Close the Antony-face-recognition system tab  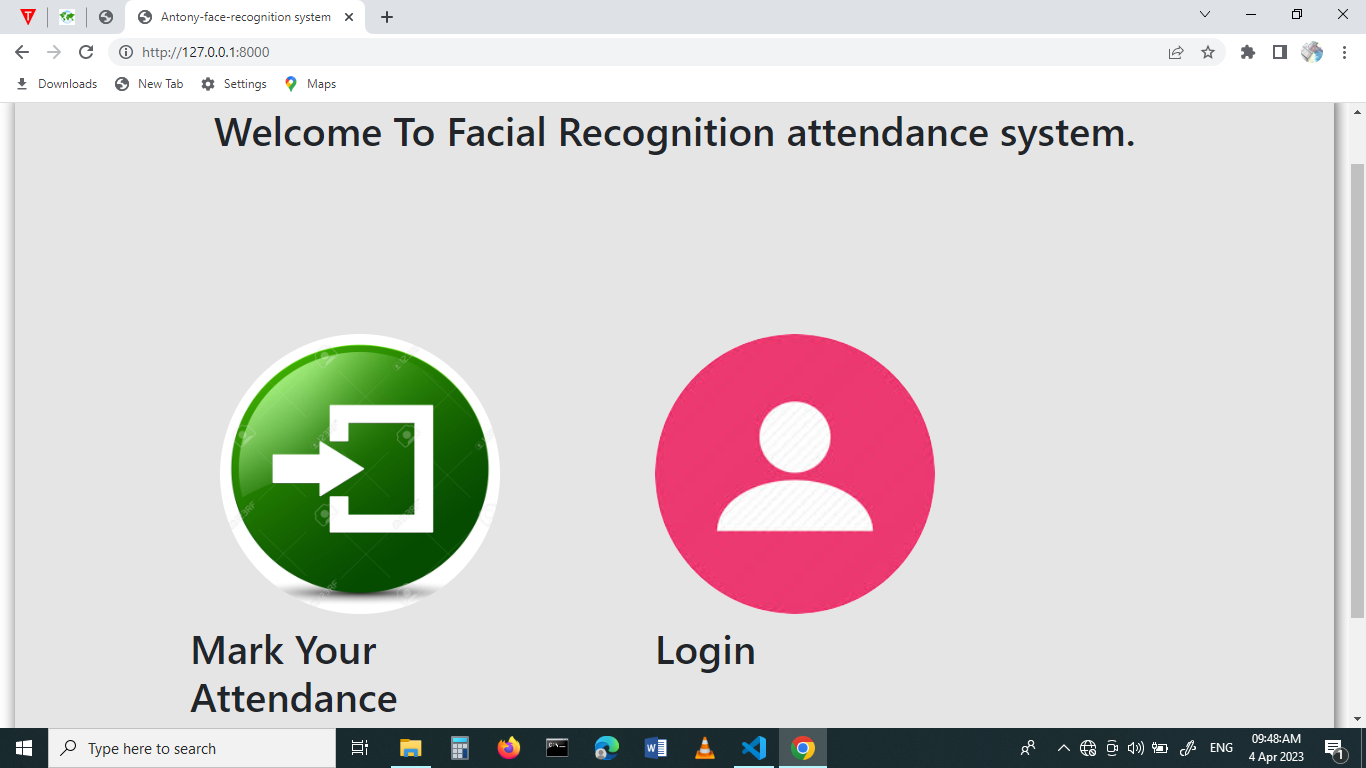[349, 17]
